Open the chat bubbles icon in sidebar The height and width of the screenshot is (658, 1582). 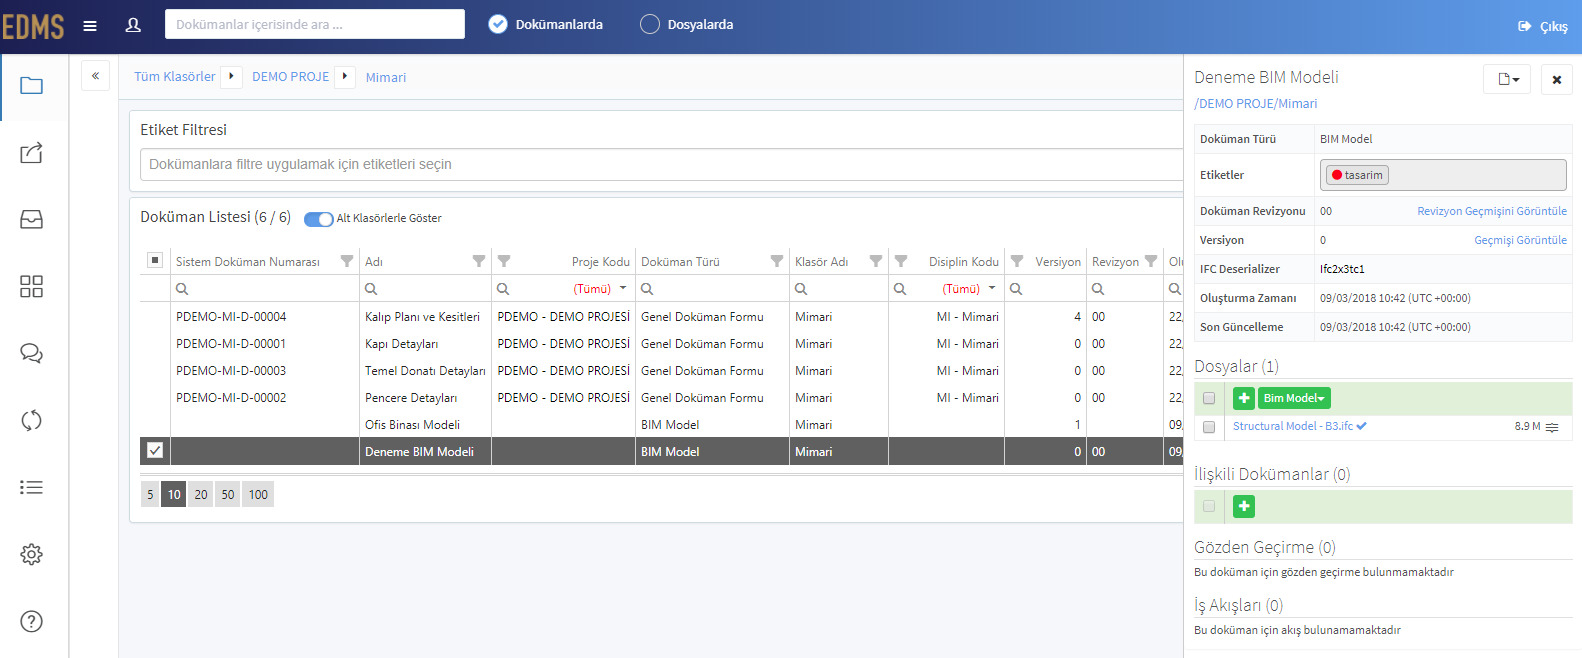pos(32,354)
